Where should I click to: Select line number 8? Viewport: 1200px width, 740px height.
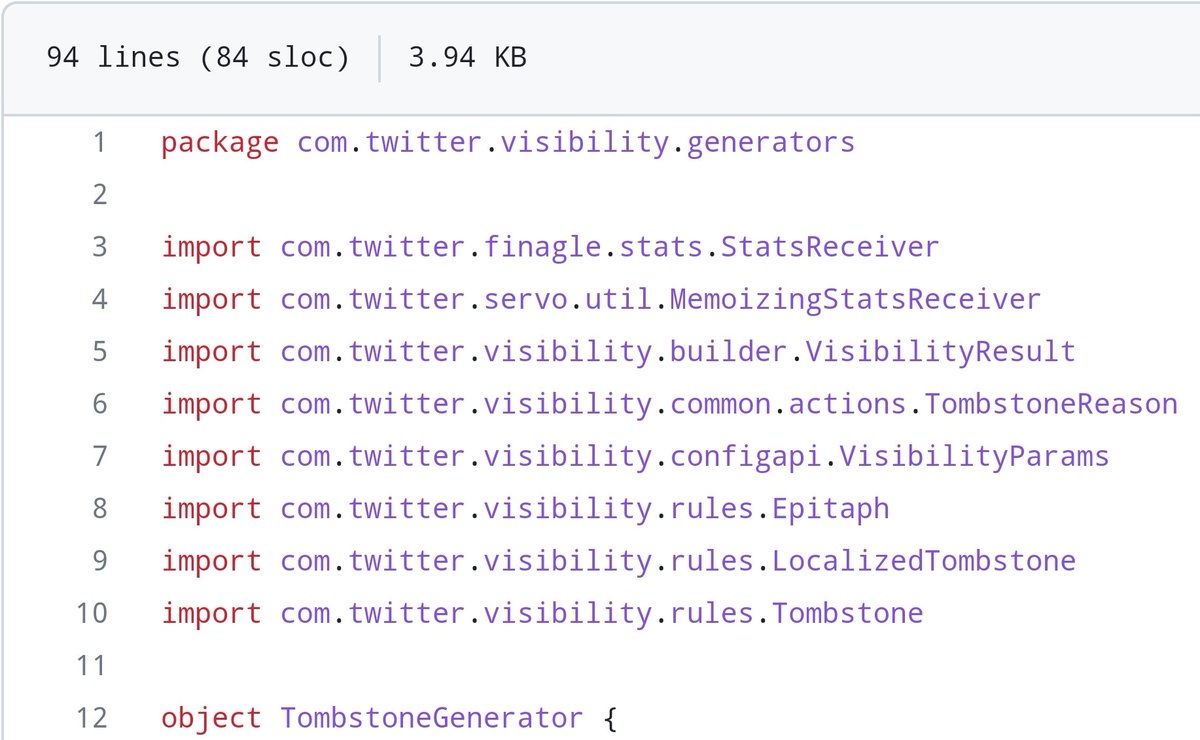(98, 508)
